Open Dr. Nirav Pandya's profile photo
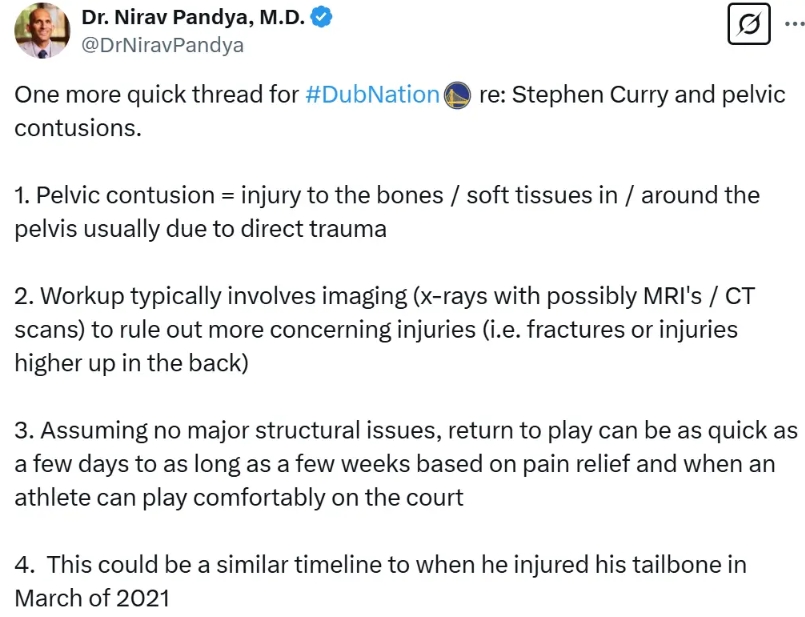This screenshot has width=805, height=617. click(40, 29)
